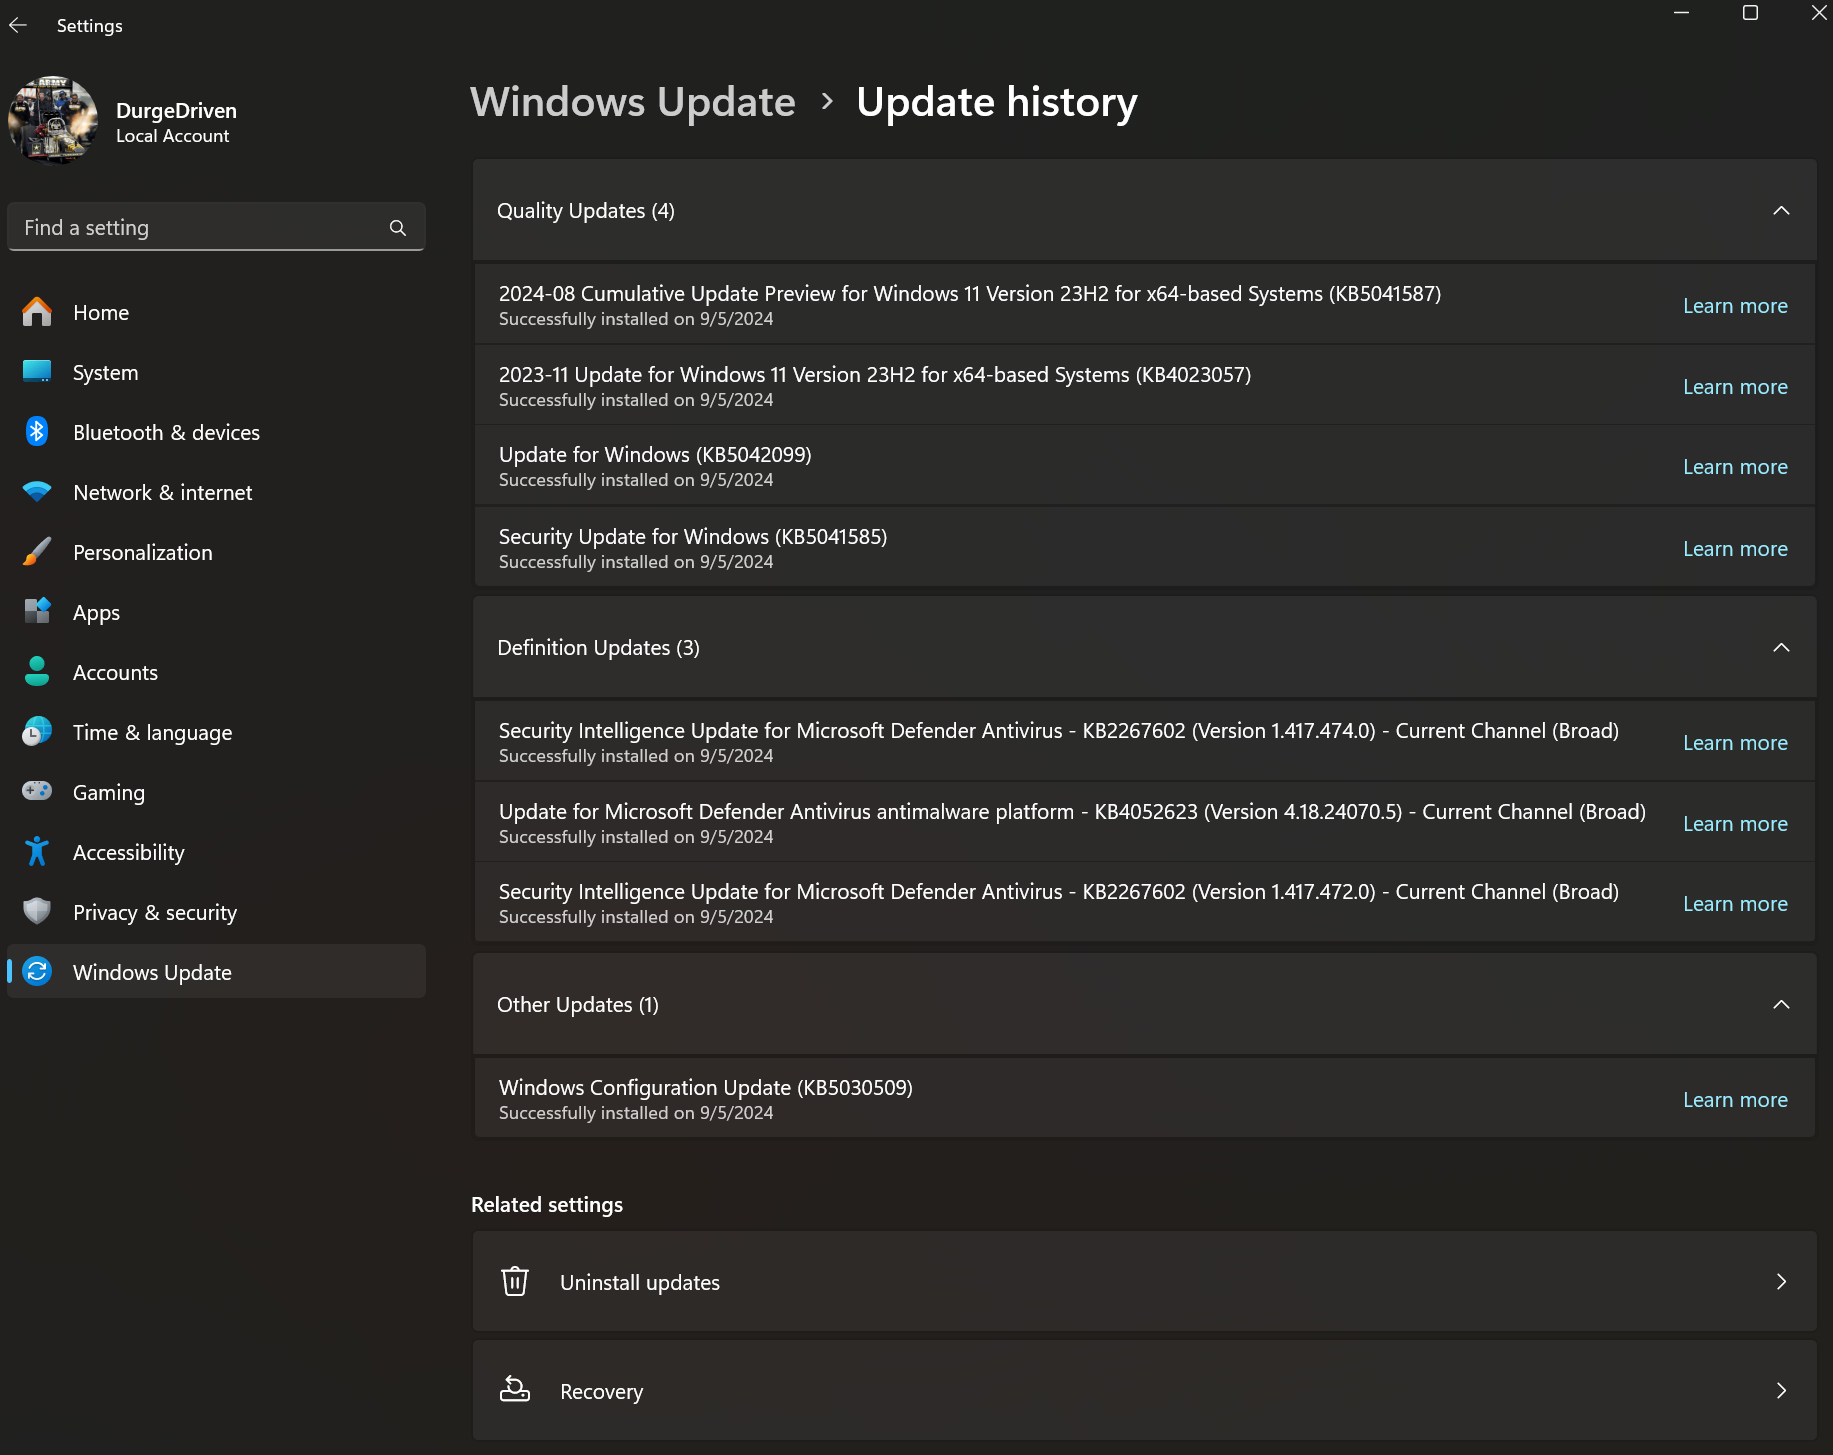Go back using the arrow icon

[18, 25]
